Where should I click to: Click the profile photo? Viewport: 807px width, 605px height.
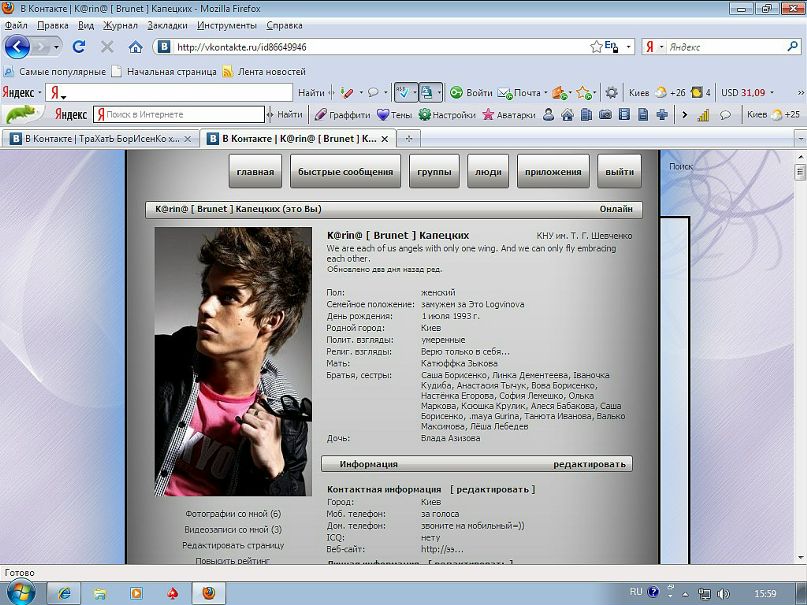point(233,362)
